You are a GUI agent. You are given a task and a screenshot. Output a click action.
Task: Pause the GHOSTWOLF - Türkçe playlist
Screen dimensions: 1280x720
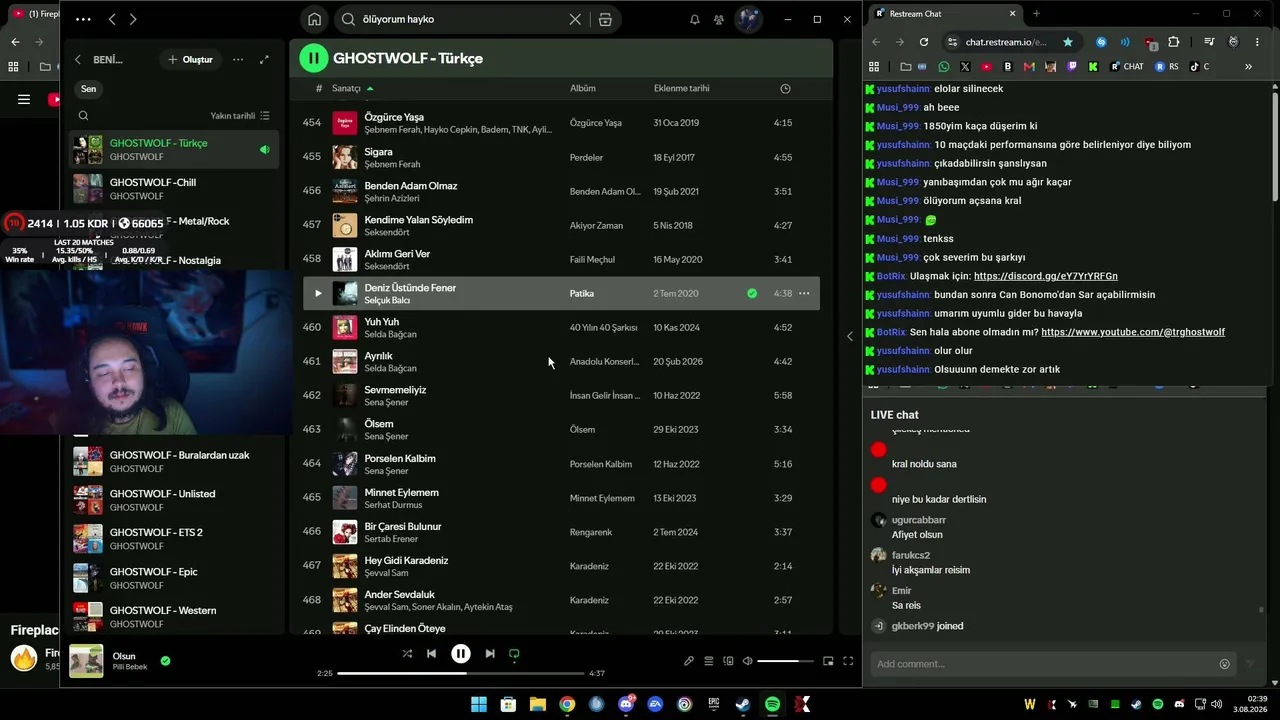[x=313, y=58]
